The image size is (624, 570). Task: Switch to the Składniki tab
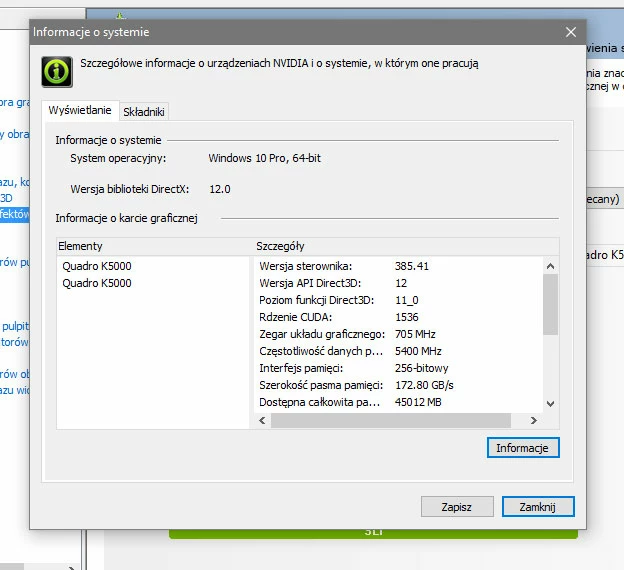pyautogui.click(x=144, y=112)
